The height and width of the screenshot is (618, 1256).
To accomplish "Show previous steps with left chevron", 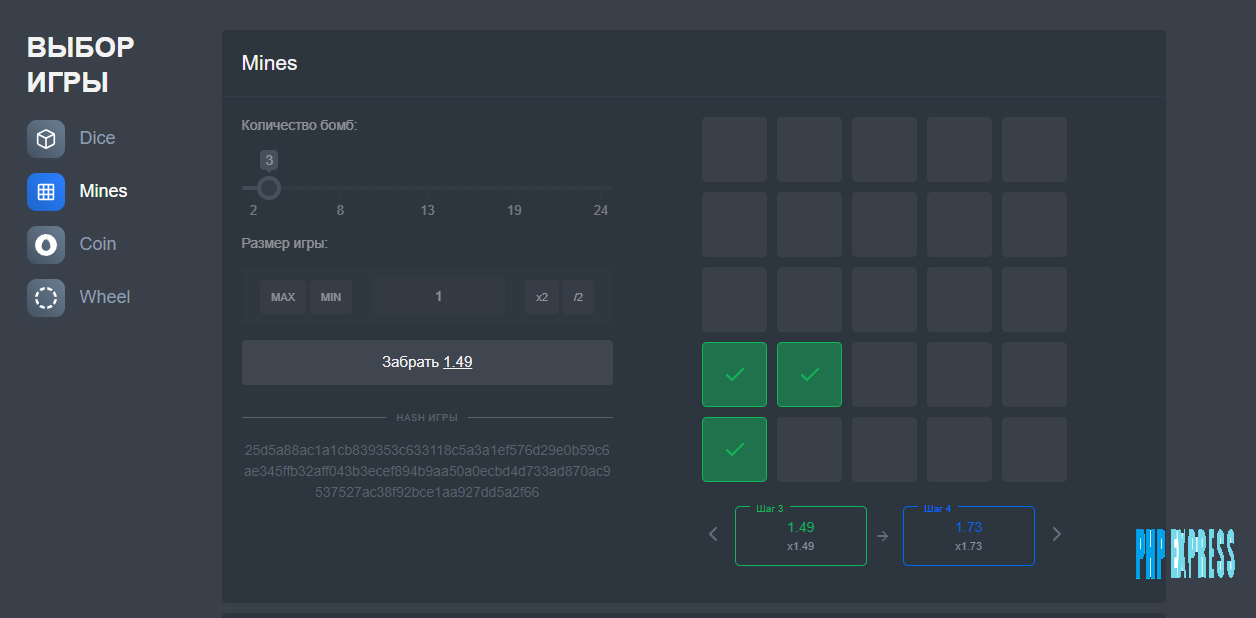I will click(x=713, y=534).
